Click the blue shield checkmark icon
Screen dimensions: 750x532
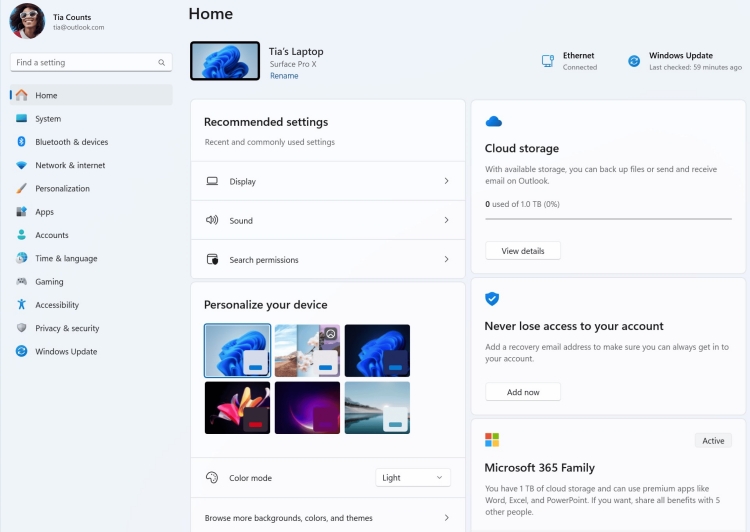pyautogui.click(x=492, y=299)
